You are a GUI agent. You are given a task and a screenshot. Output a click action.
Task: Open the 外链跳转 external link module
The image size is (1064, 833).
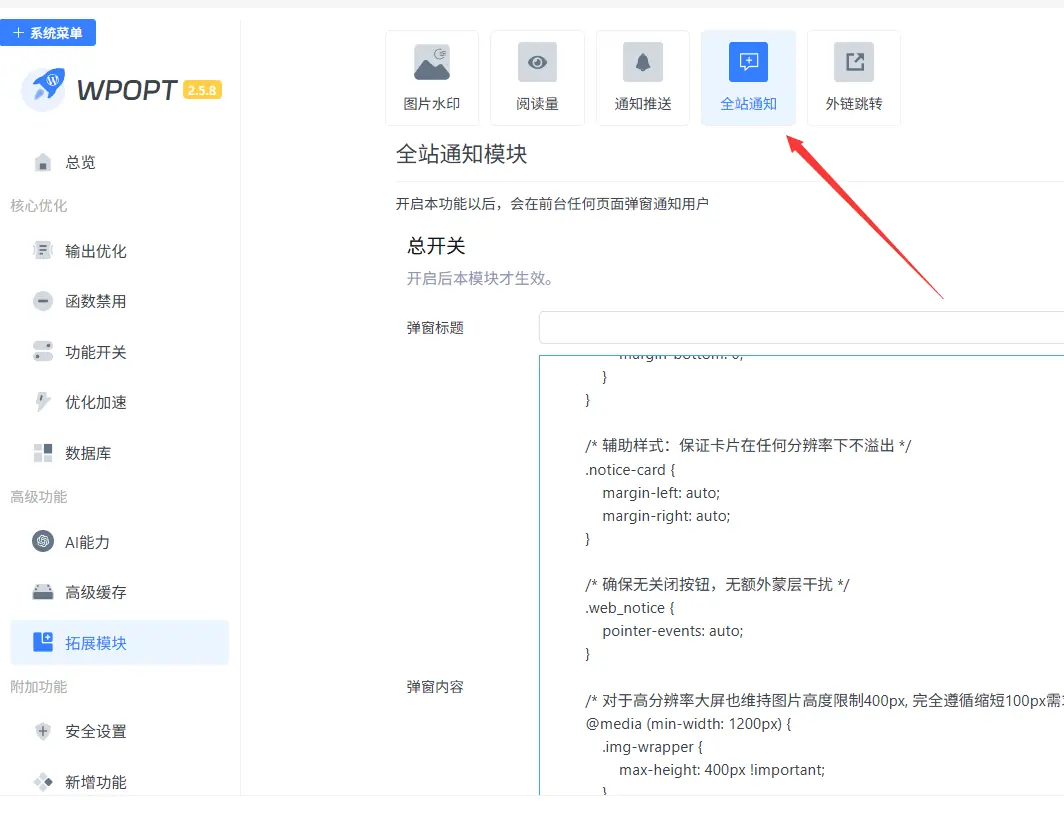[854, 78]
